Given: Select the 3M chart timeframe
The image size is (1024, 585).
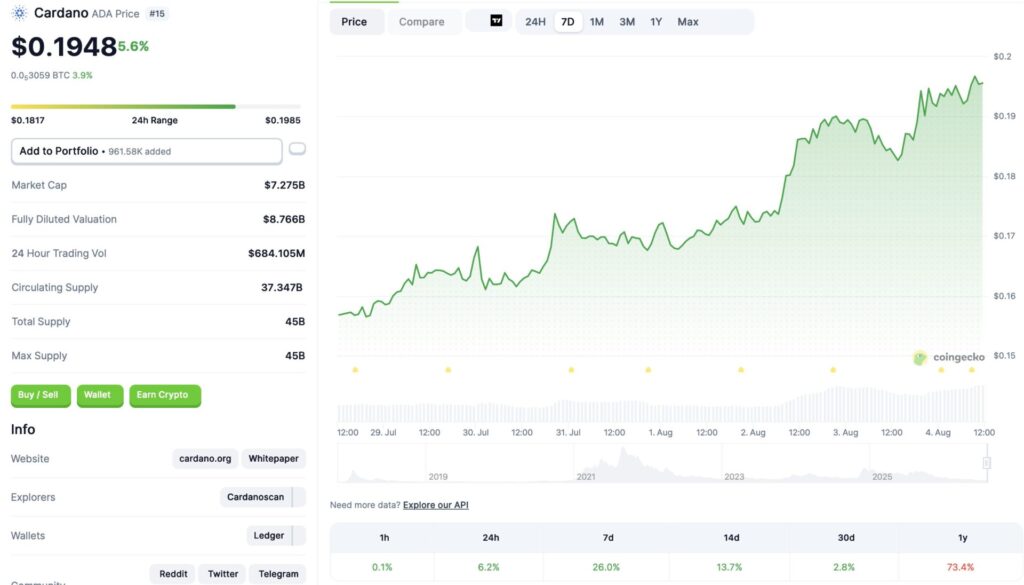Looking at the screenshot, I should 627,22.
